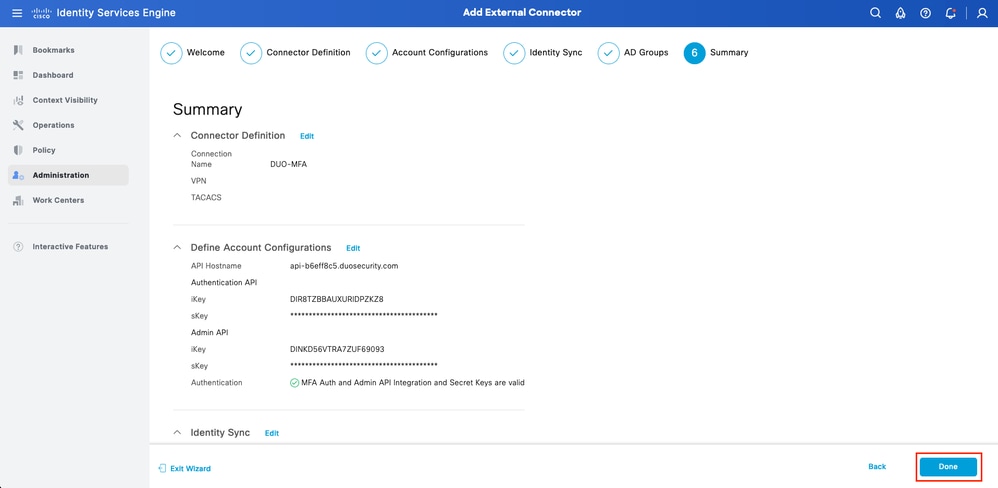Open Interactive Features menu item

click(x=68, y=247)
